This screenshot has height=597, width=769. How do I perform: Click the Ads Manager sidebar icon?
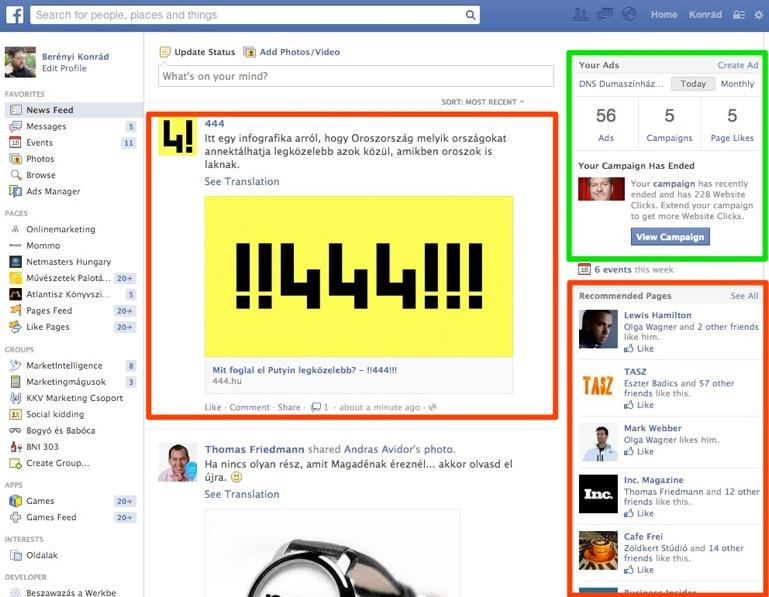coord(16,191)
